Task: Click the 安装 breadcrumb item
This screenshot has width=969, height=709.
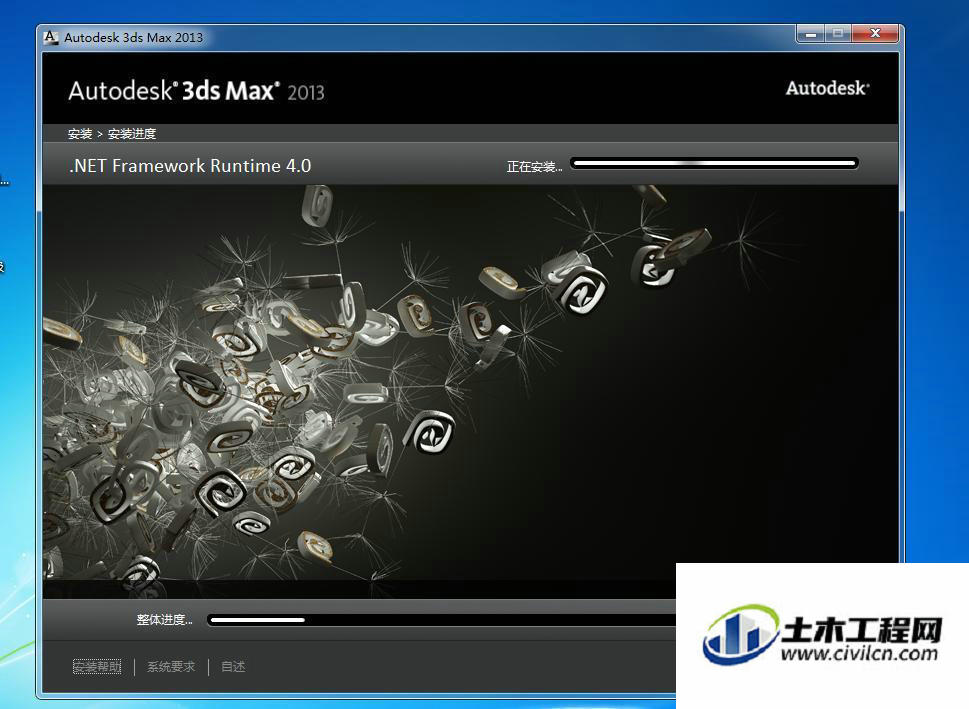Action: point(80,134)
